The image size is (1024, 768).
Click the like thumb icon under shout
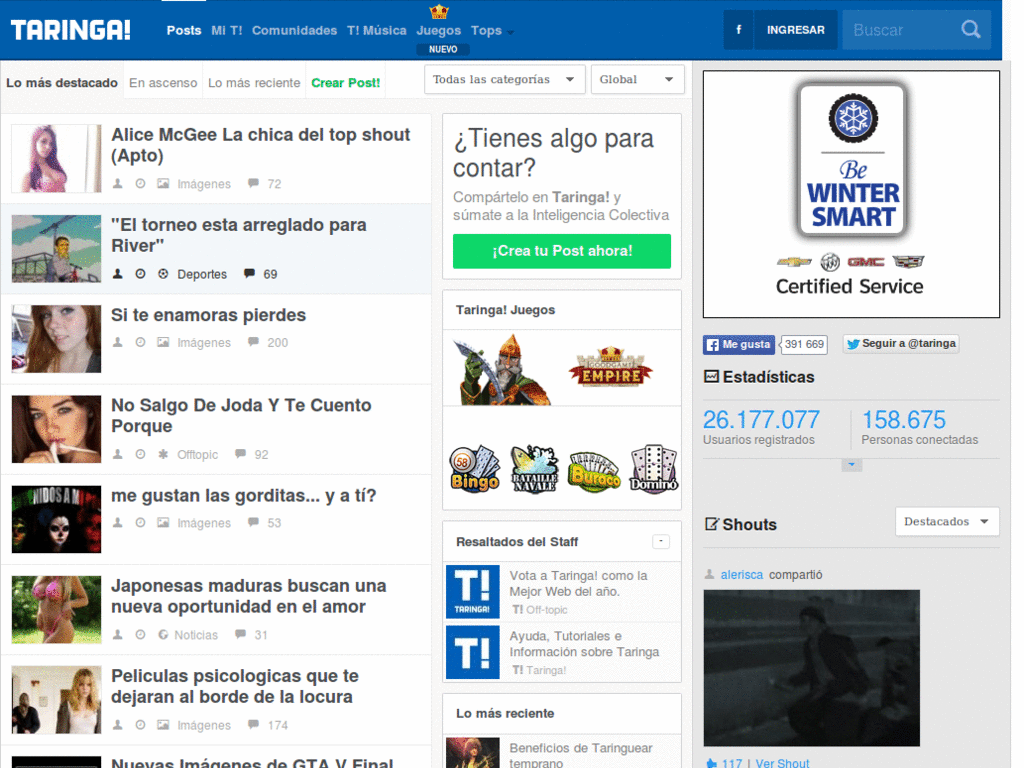[x=711, y=763]
